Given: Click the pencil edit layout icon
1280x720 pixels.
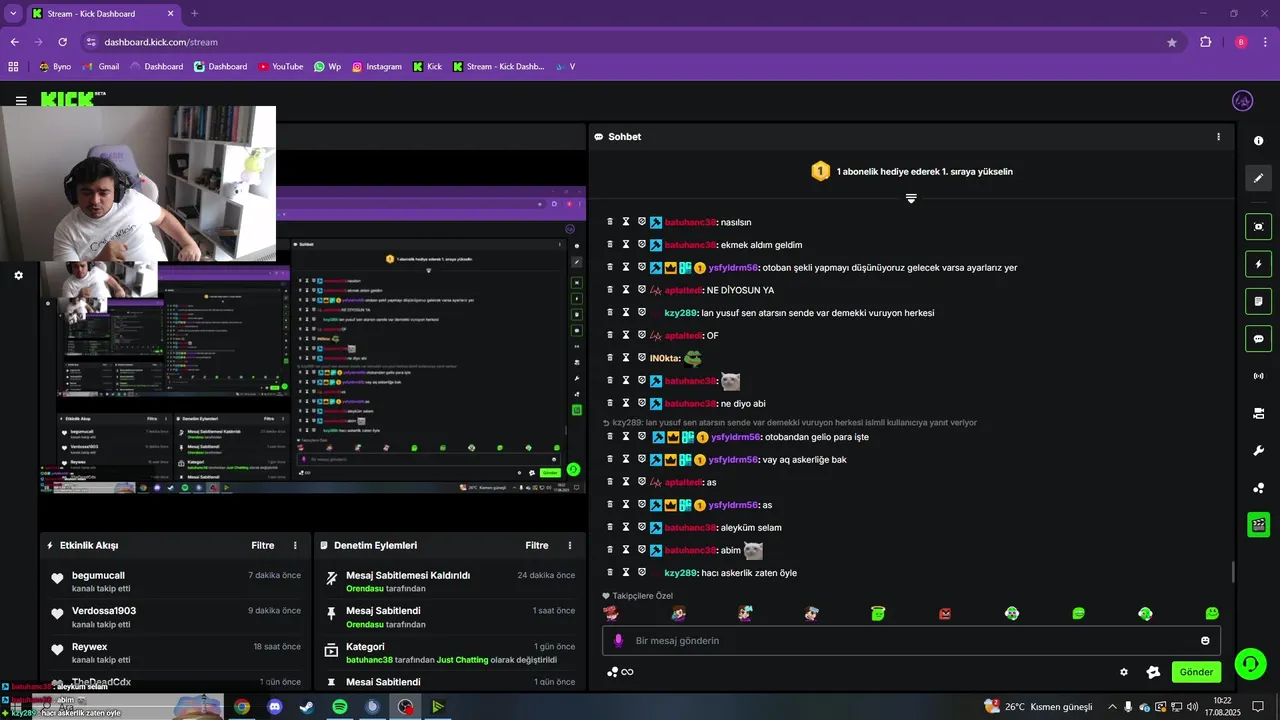Looking at the screenshot, I should click(1258, 178).
